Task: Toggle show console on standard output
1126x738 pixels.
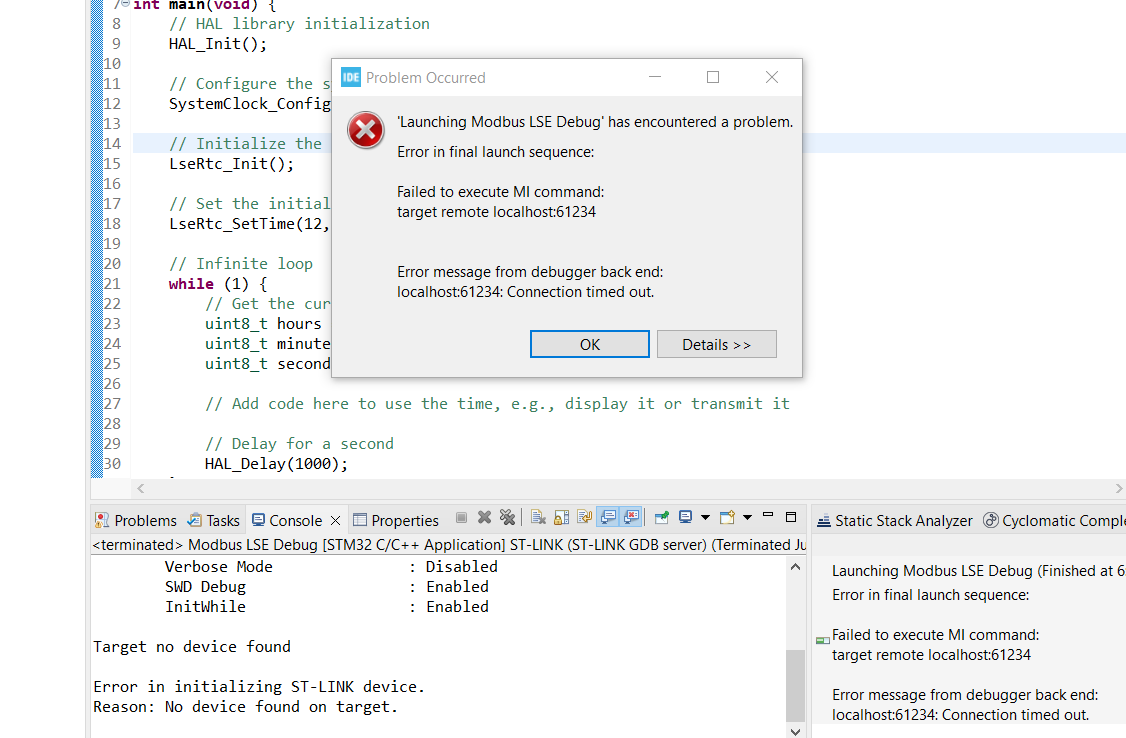Action: 608,518
